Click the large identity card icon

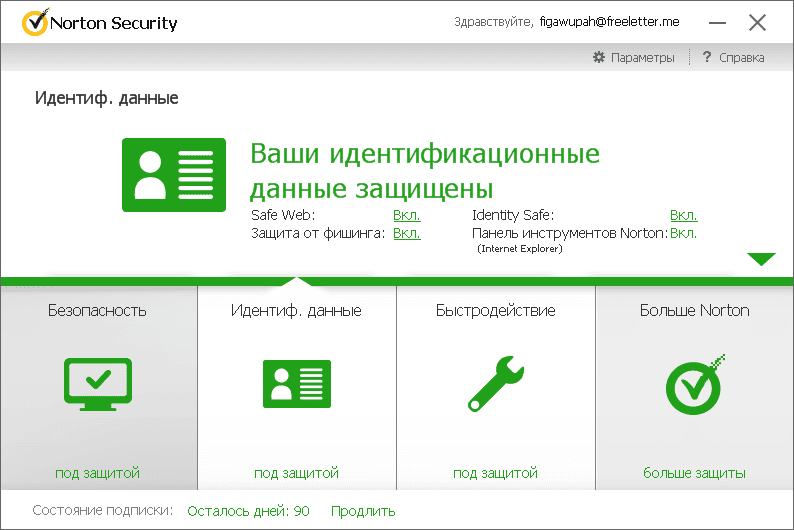174,175
